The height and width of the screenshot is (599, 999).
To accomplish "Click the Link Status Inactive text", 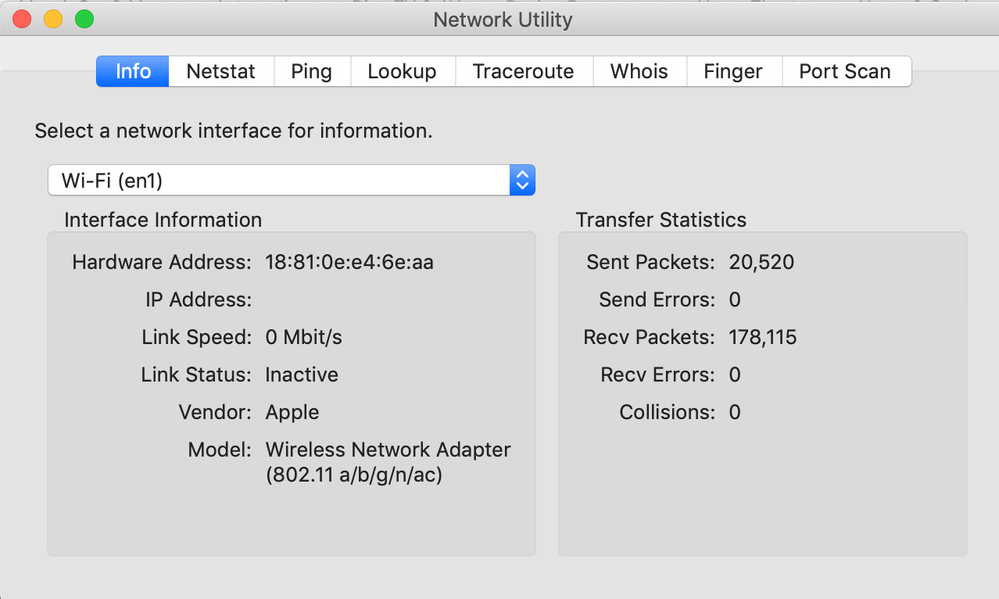I will click(302, 375).
